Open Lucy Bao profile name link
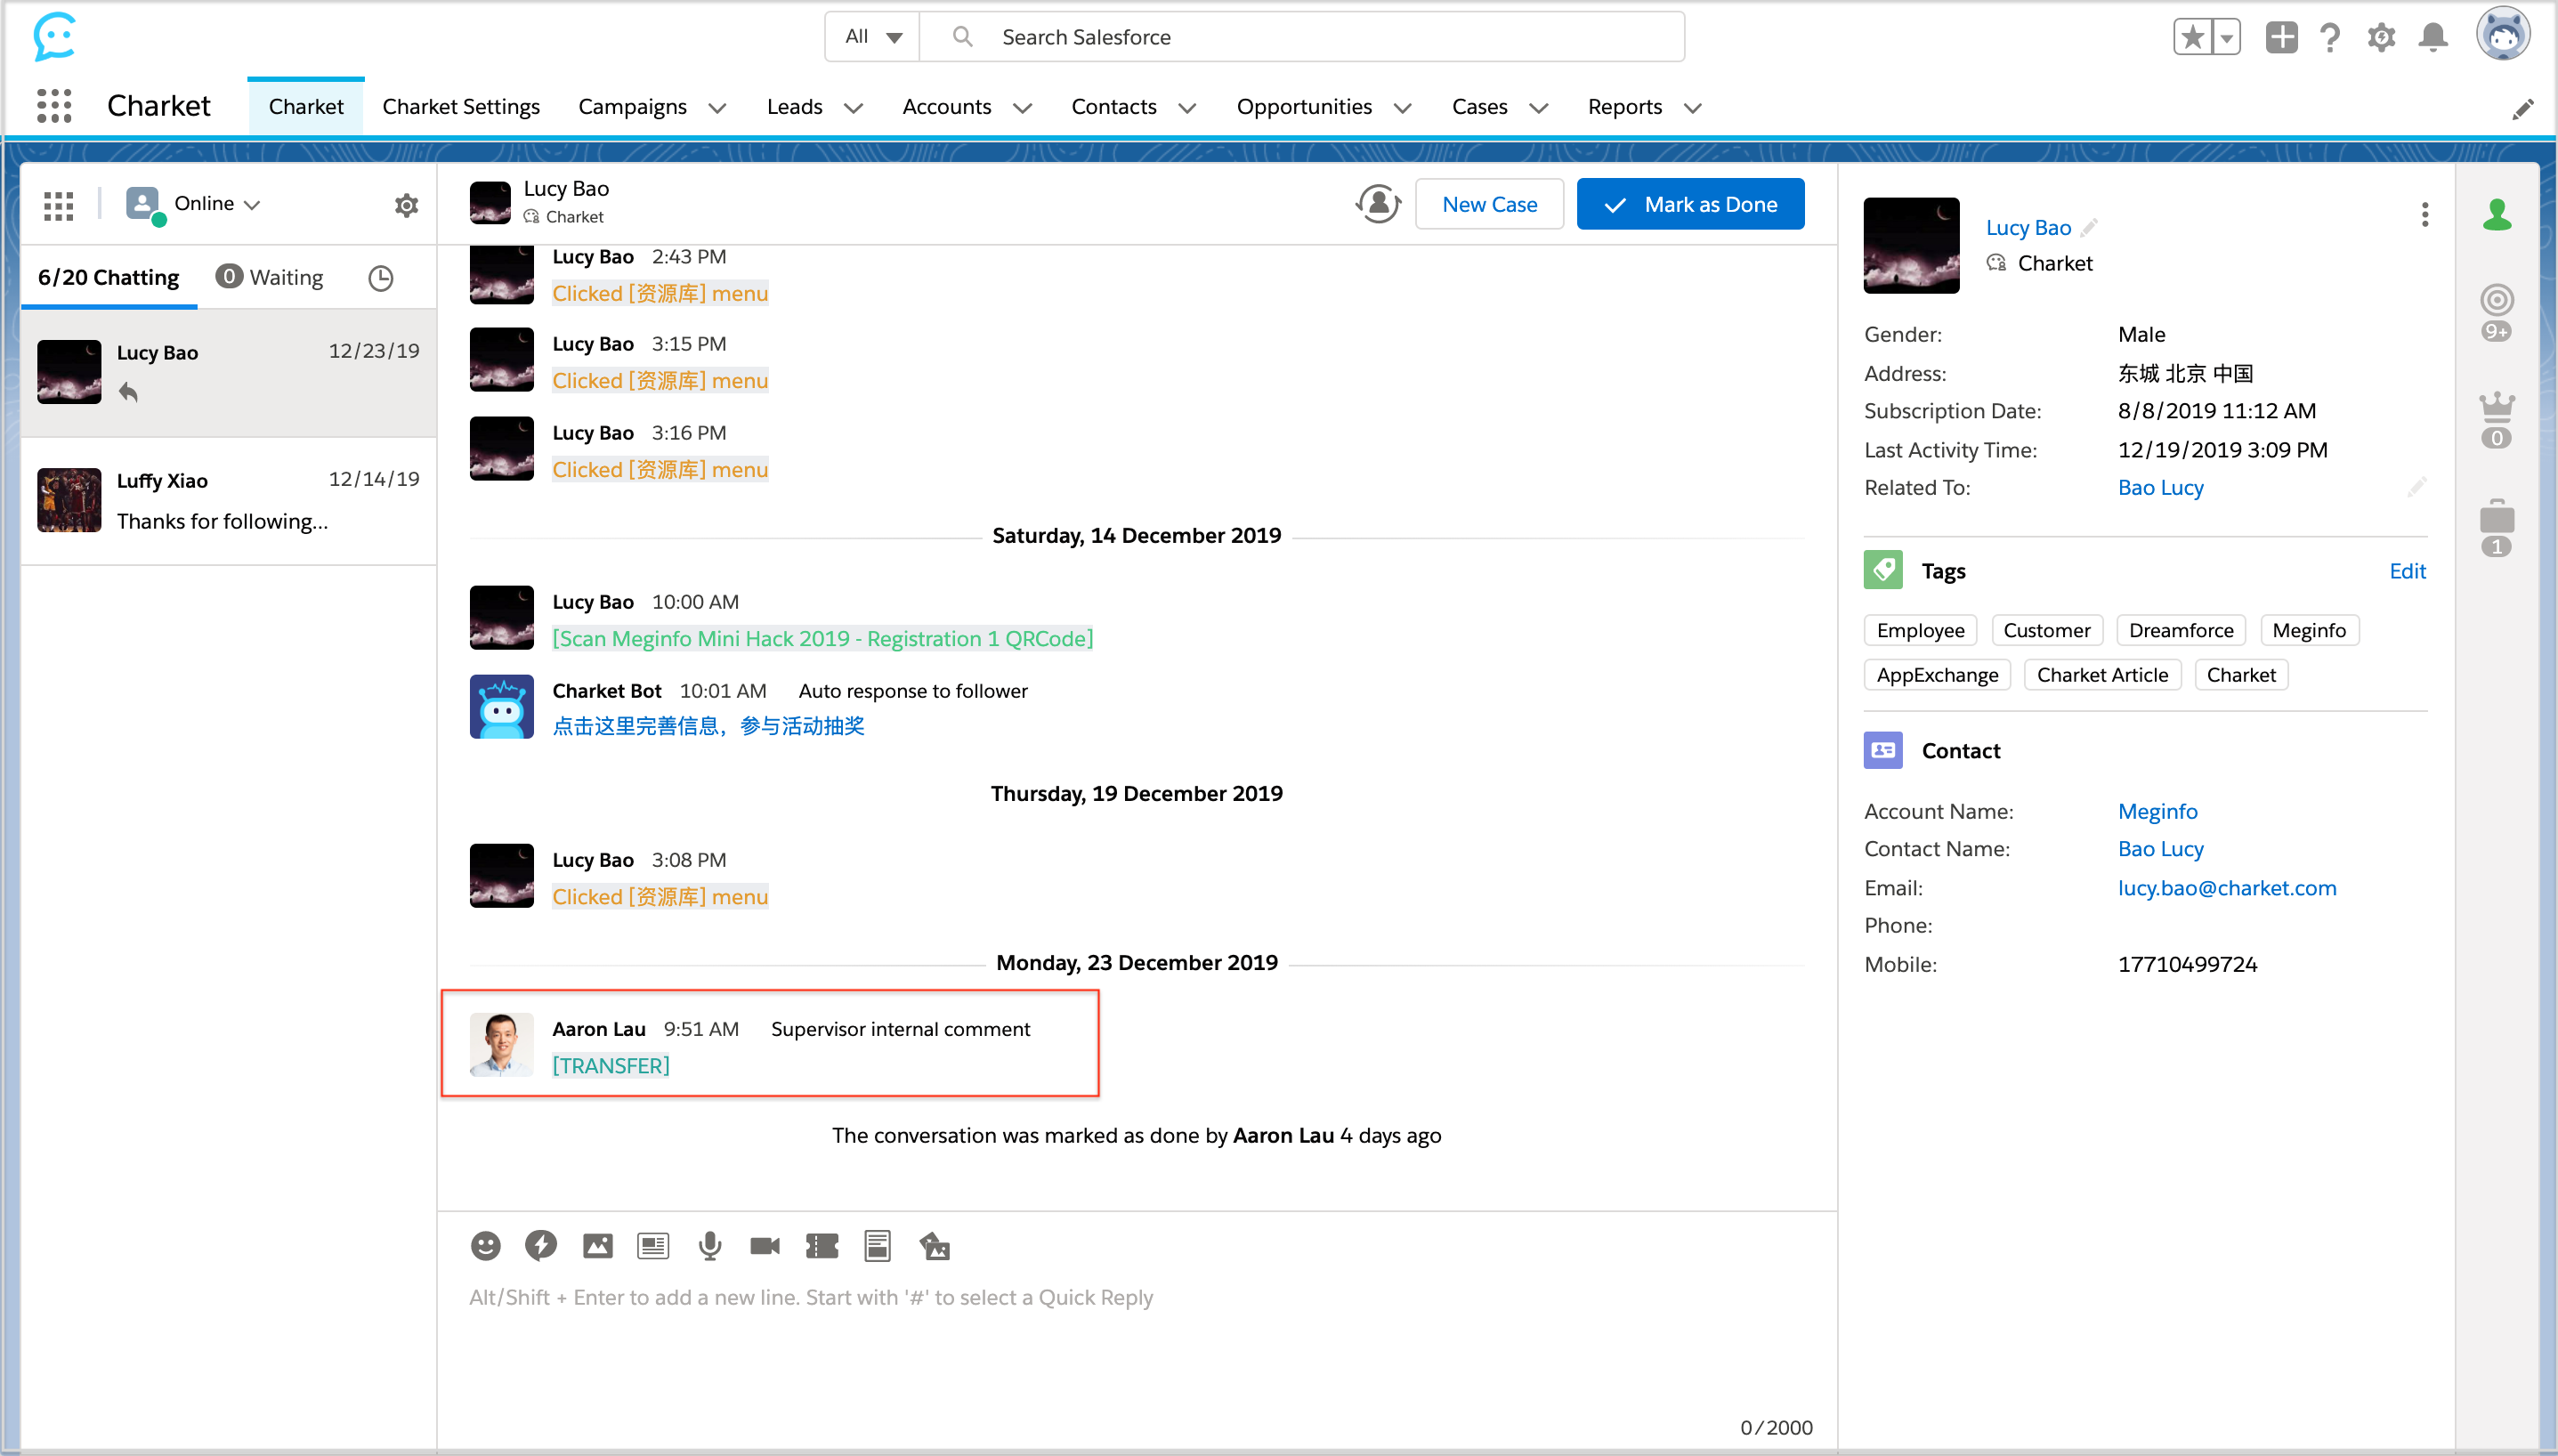 click(2028, 228)
